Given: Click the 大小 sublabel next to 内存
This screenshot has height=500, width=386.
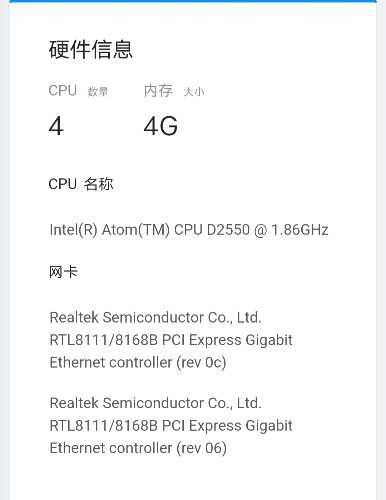Looking at the screenshot, I should 194,91.
